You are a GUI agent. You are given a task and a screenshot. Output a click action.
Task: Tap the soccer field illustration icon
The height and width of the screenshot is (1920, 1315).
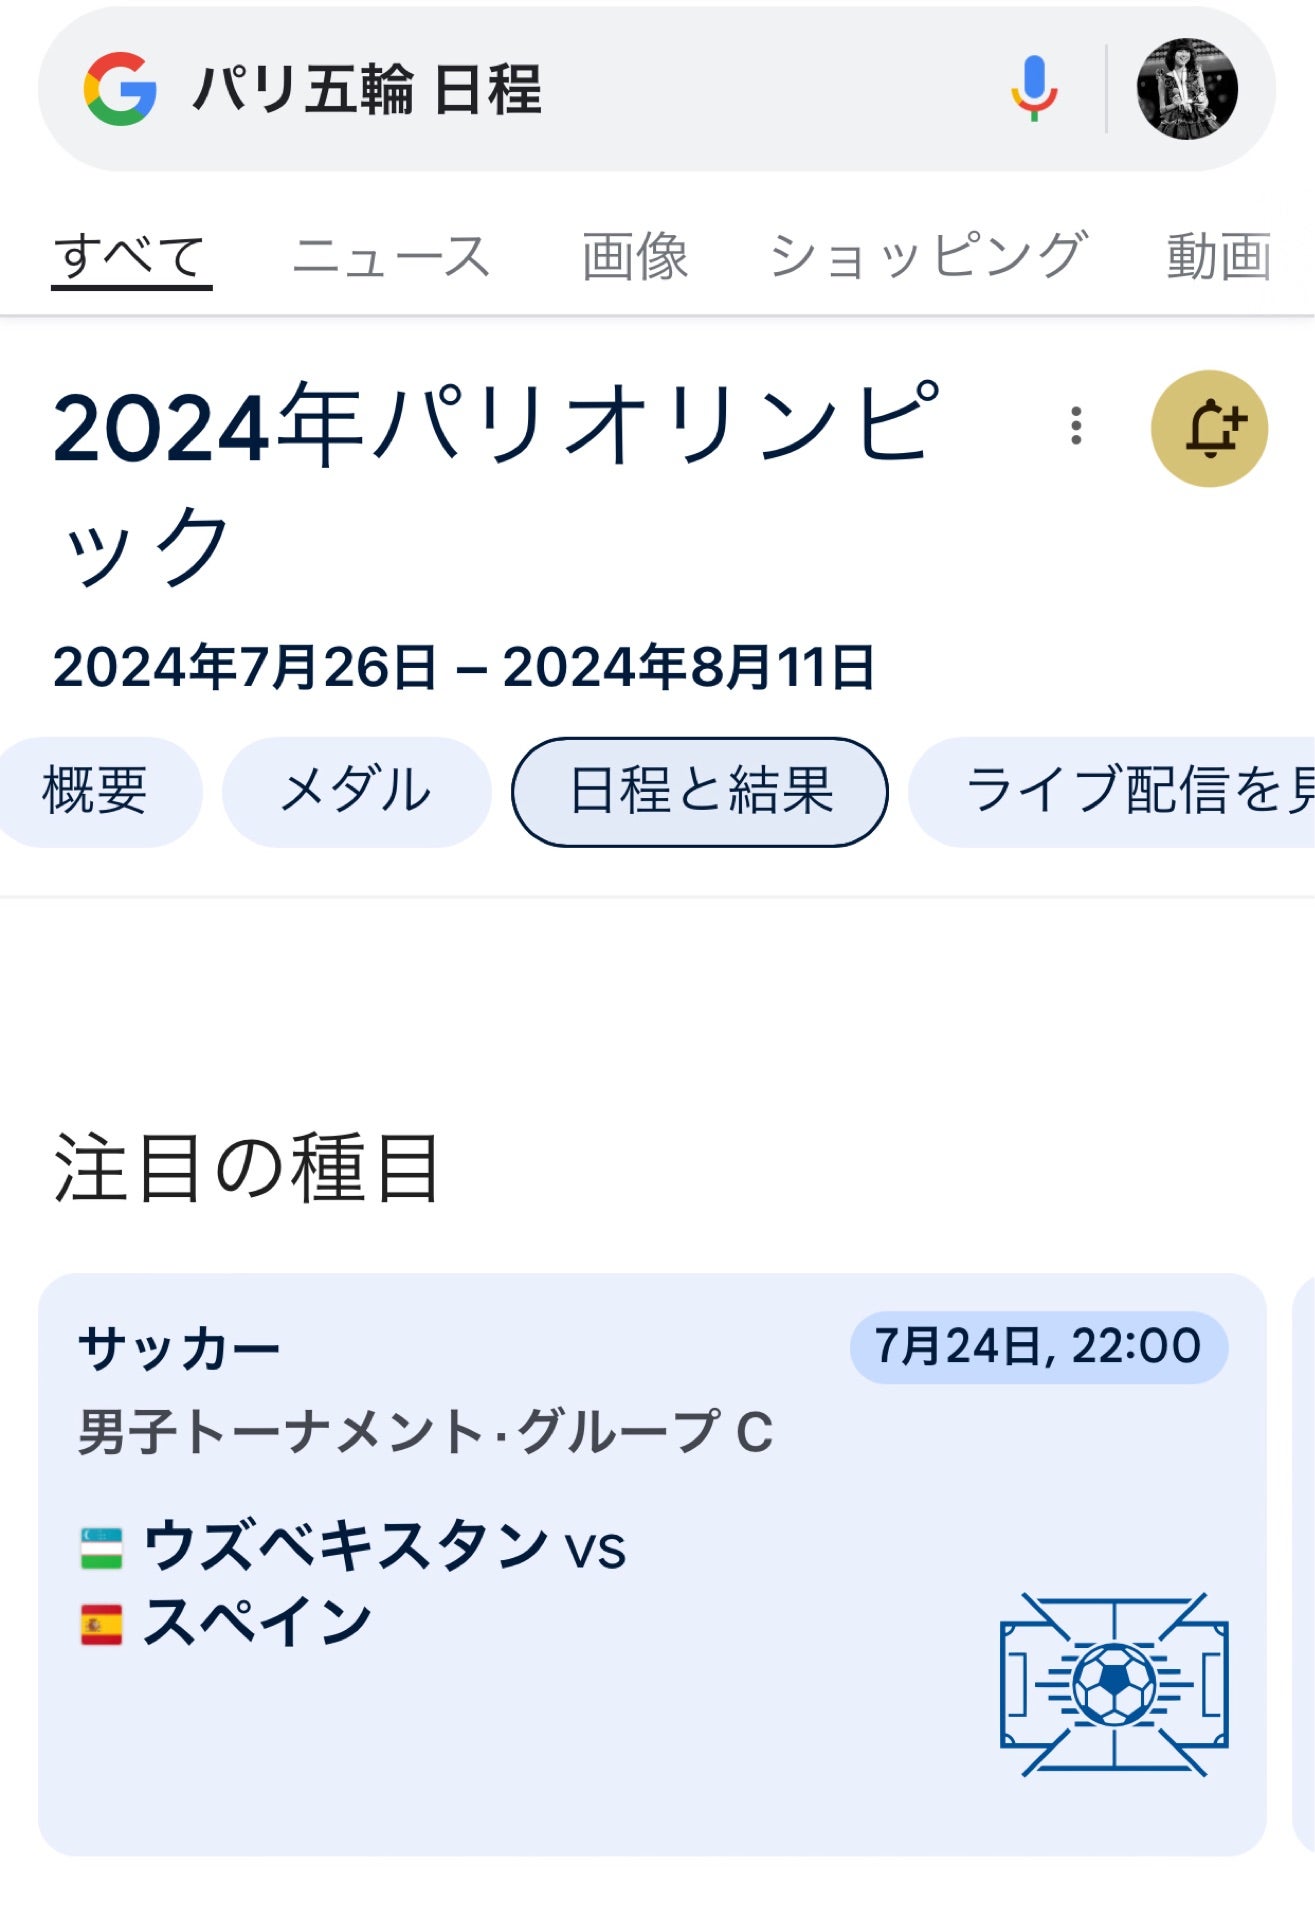pyautogui.click(x=1114, y=1685)
